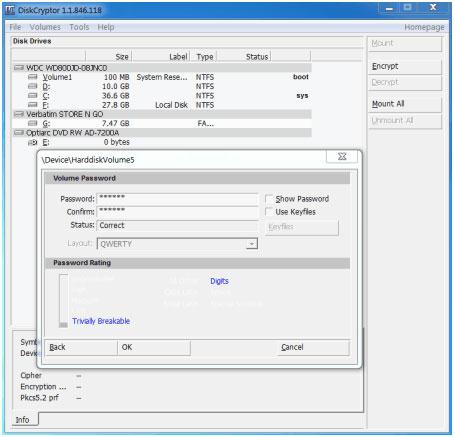This screenshot has height=437, width=454.
Task: Click the F: Local Disk drive icon
Action: point(33,105)
